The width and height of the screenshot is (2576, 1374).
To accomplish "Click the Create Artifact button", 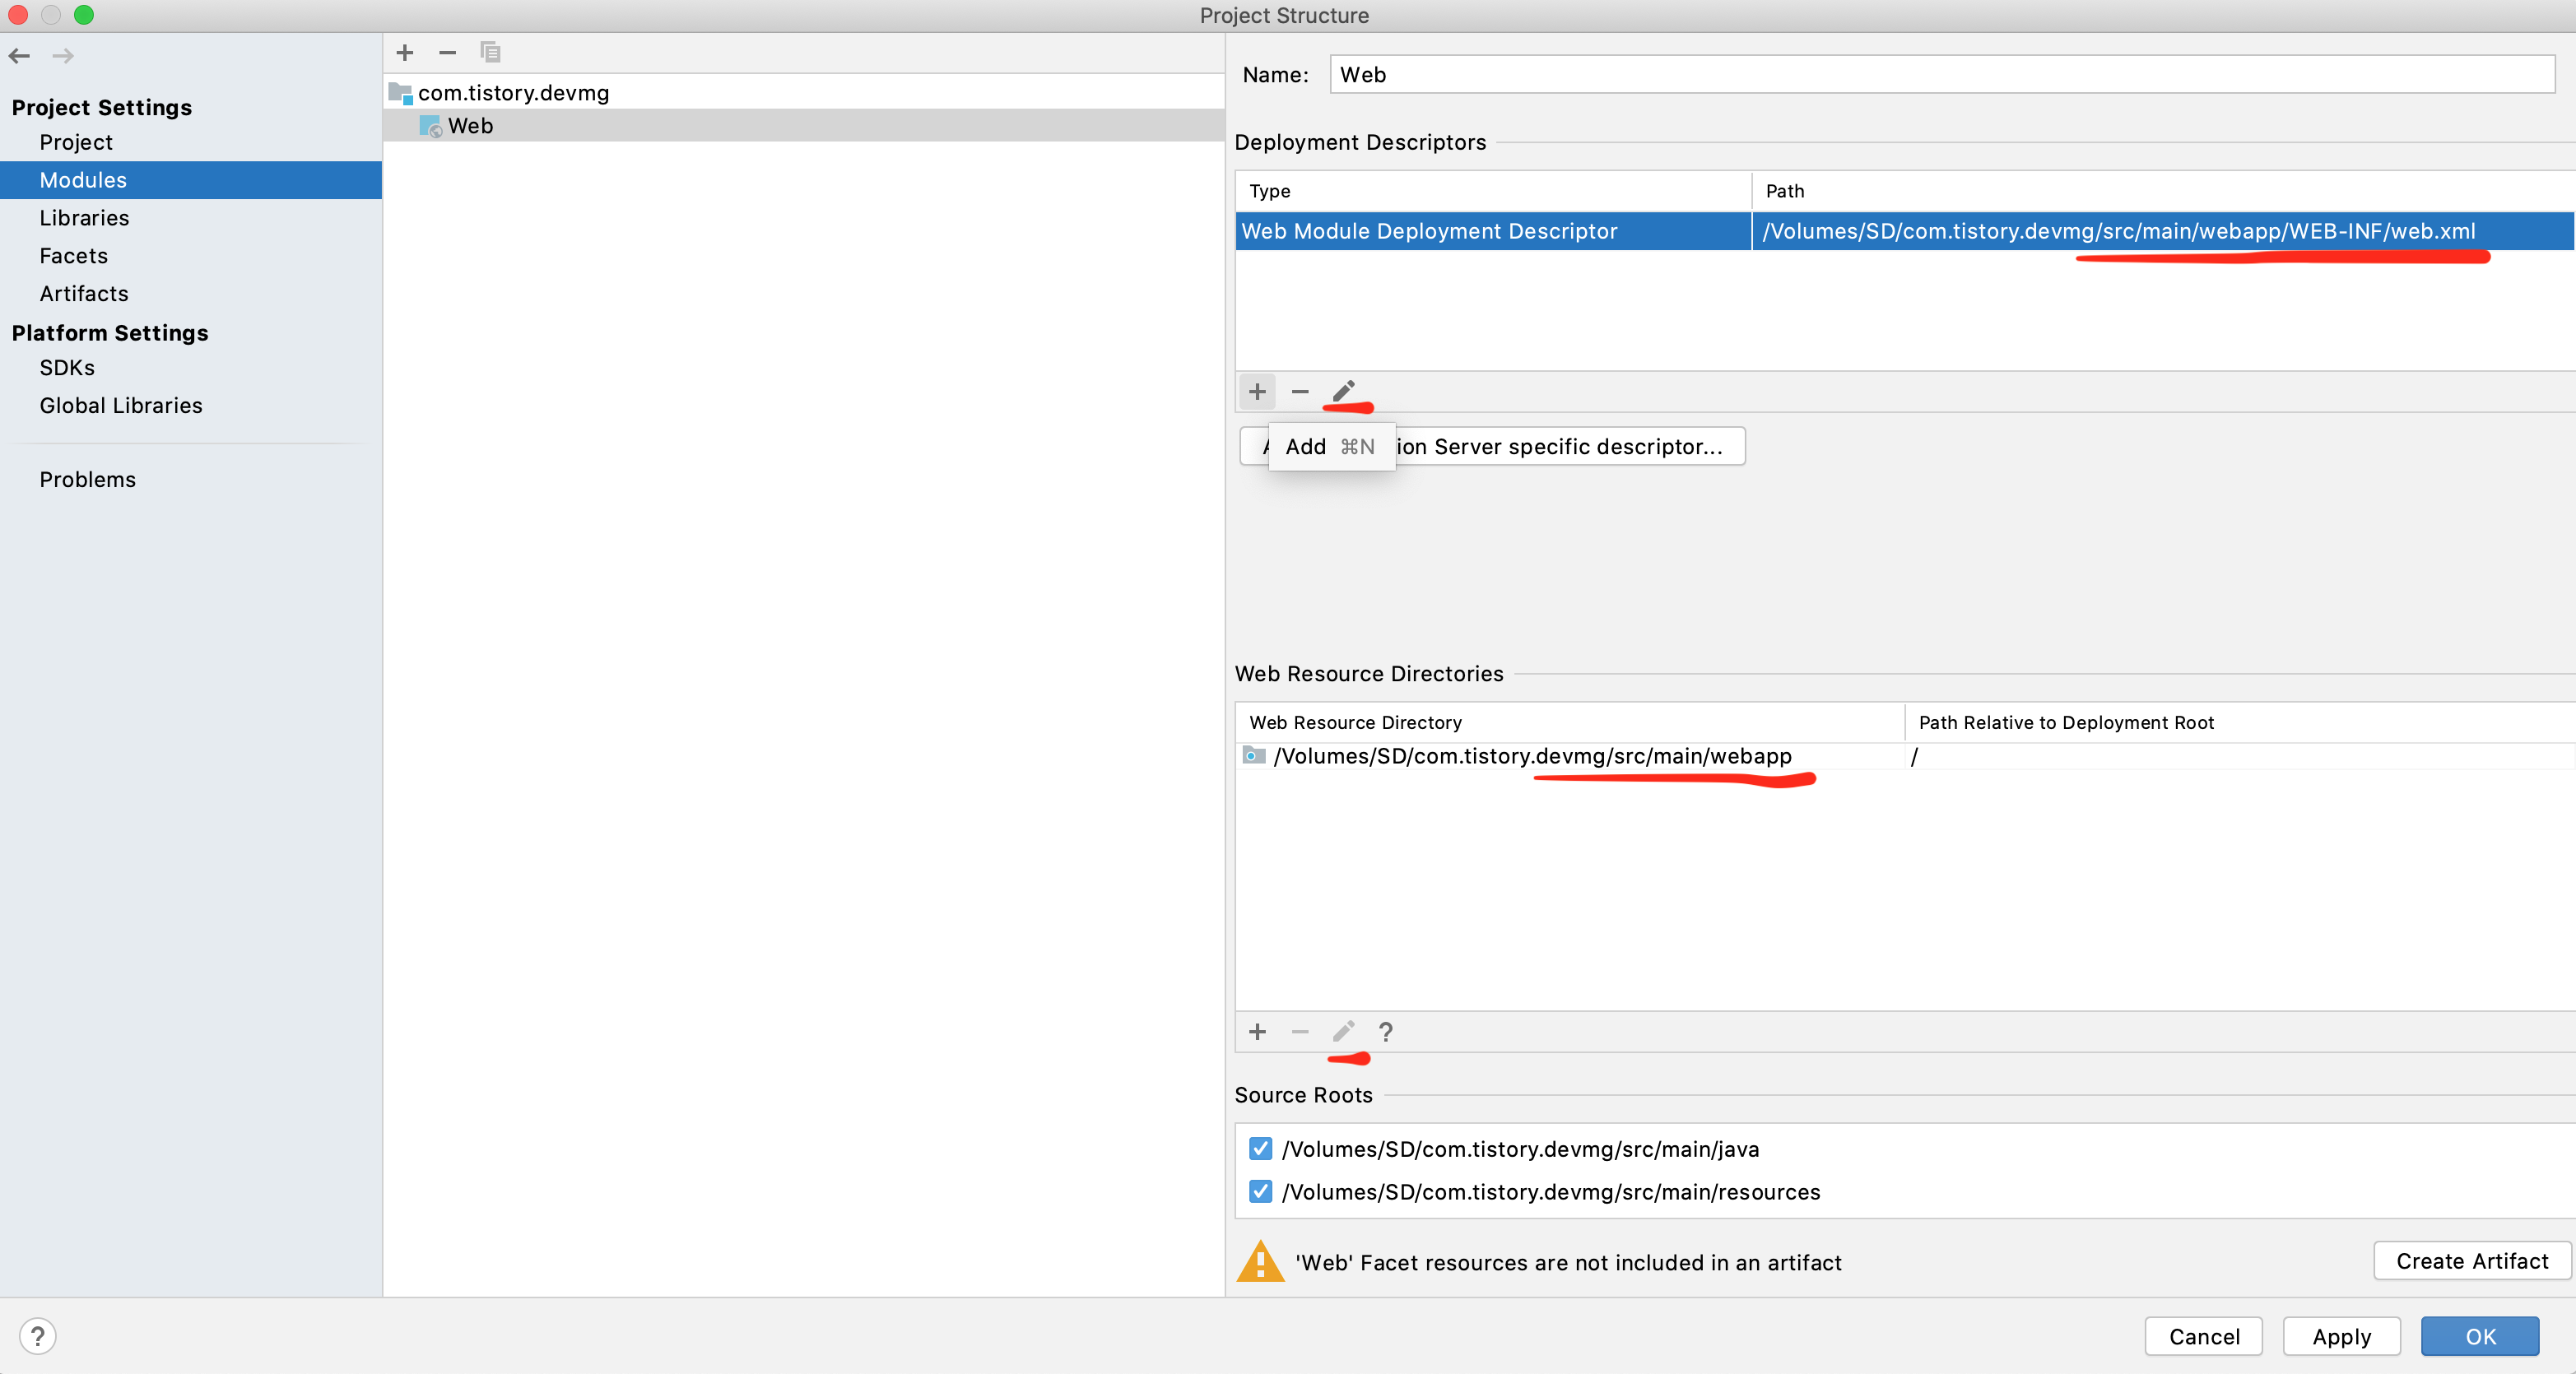I will (2471, 1261).
